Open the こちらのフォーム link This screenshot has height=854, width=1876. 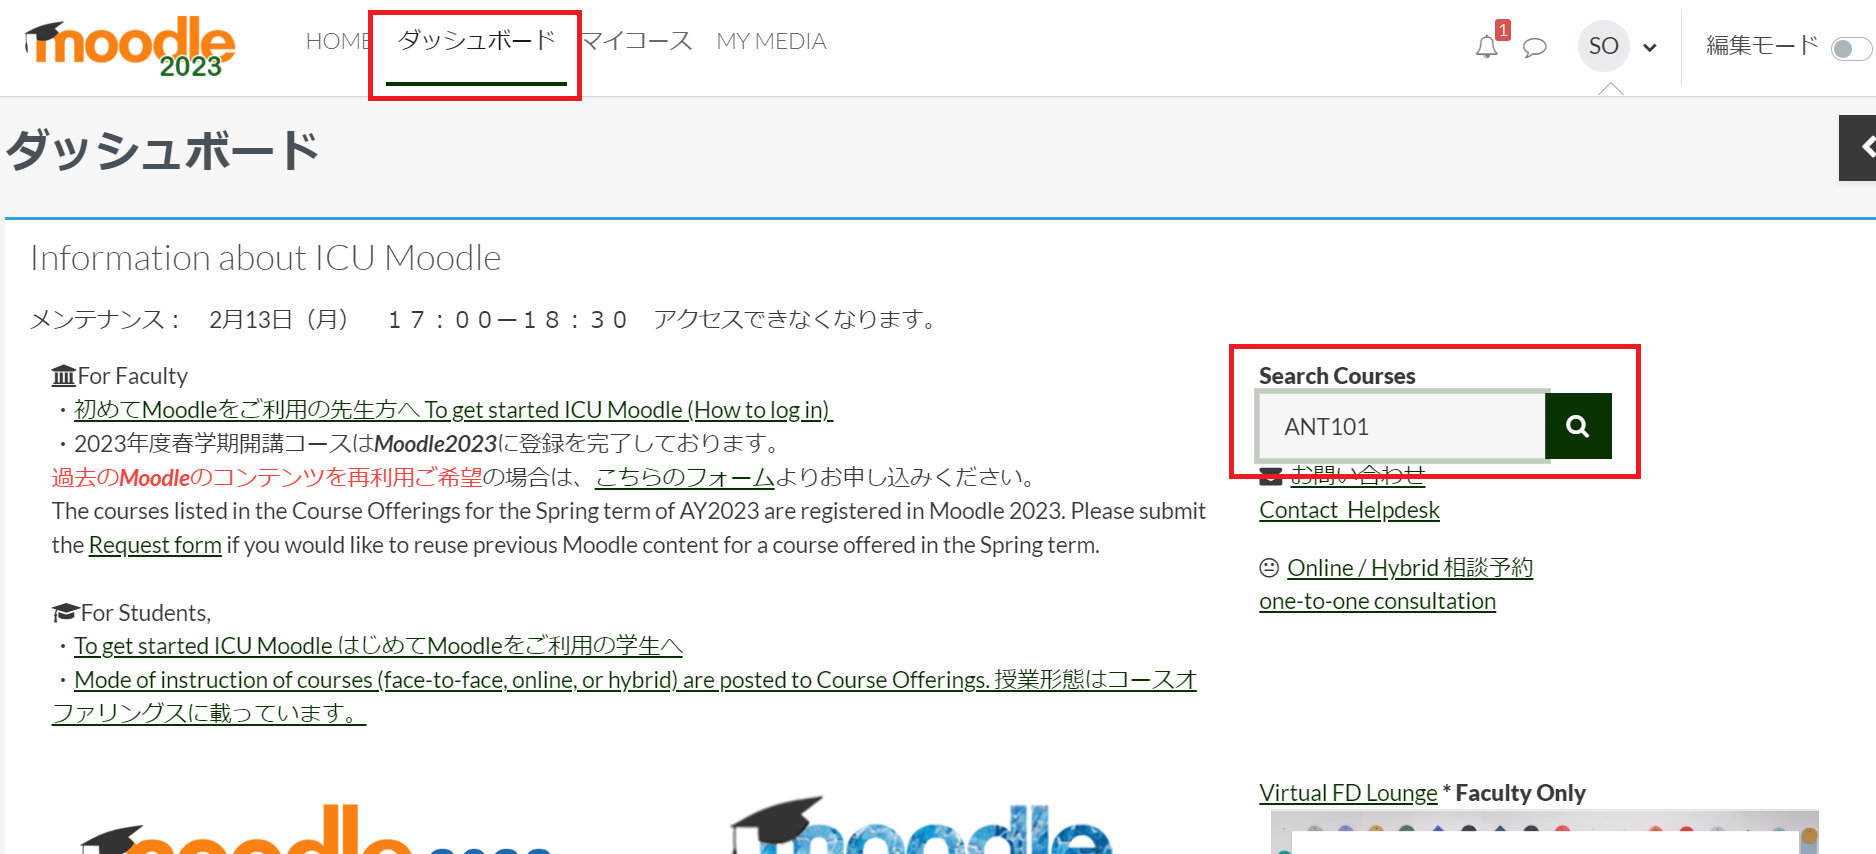685,478
